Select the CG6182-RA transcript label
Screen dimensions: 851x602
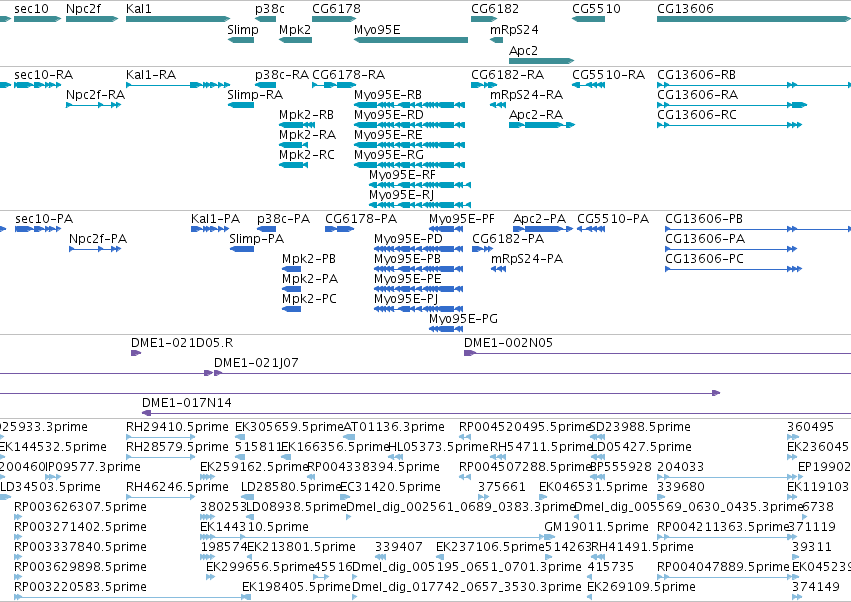click(507, 75)
